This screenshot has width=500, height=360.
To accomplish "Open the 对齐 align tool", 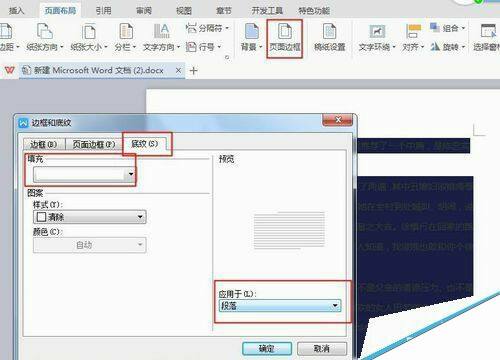I will 413,37.
